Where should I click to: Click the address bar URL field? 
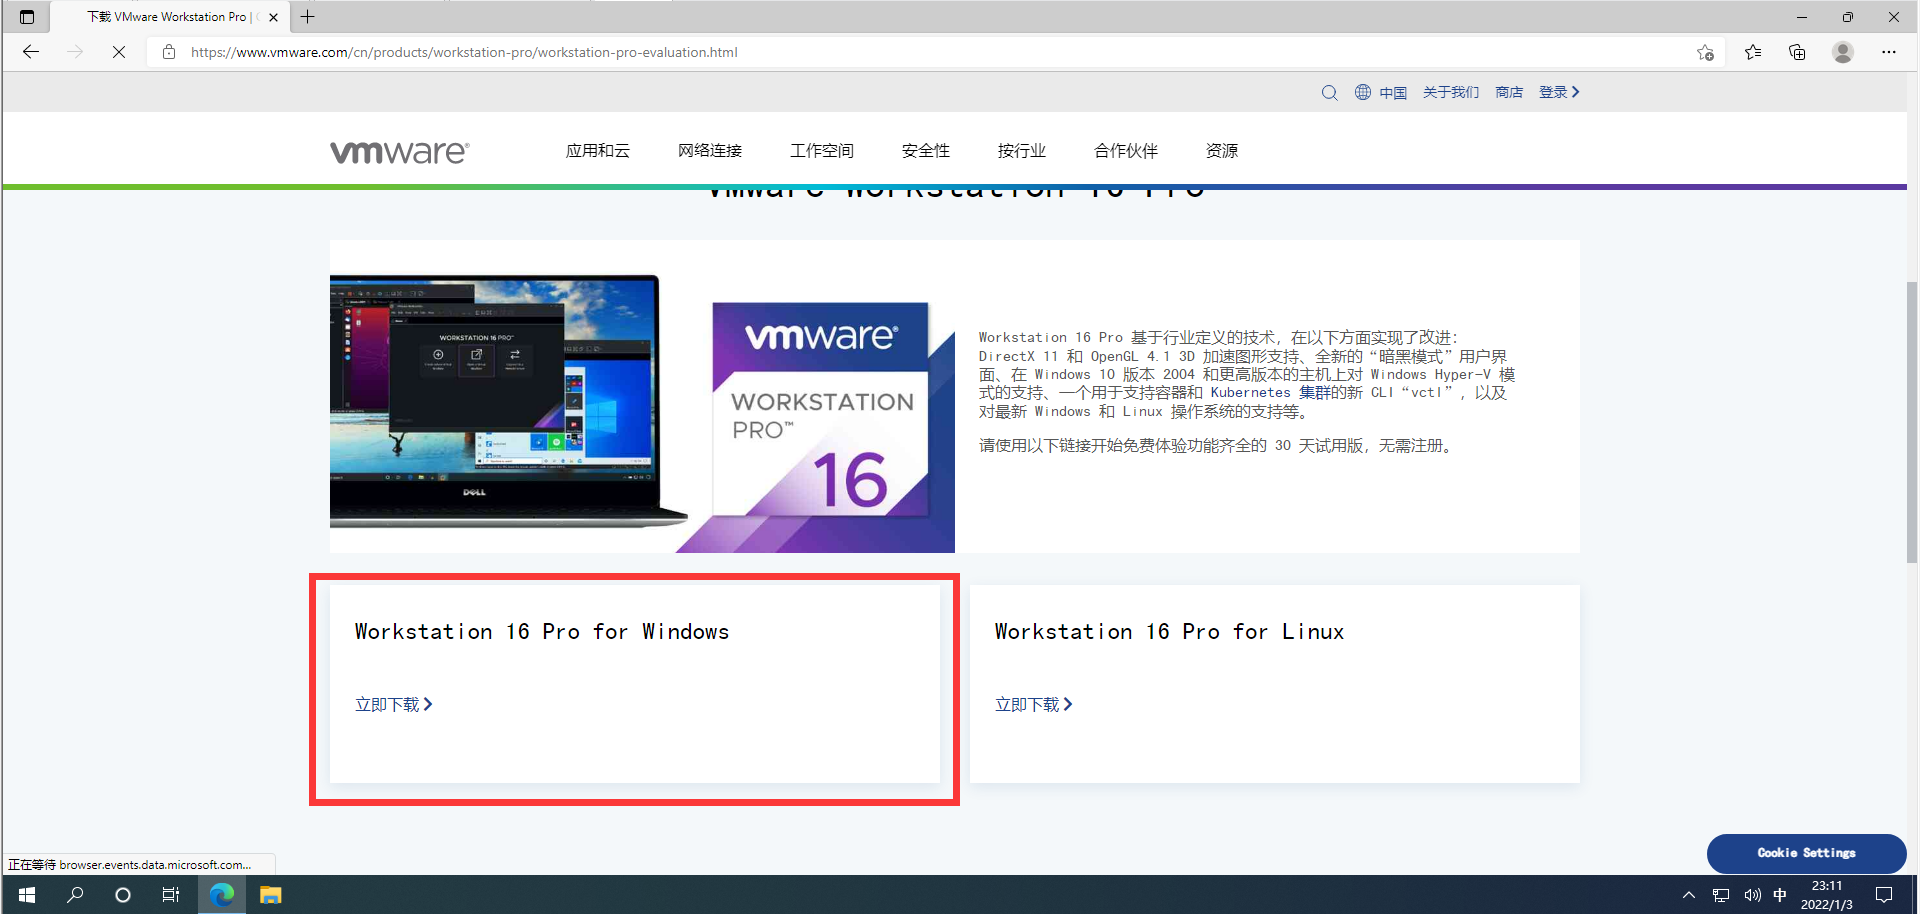pyautogui.click(x=900, y=52)
